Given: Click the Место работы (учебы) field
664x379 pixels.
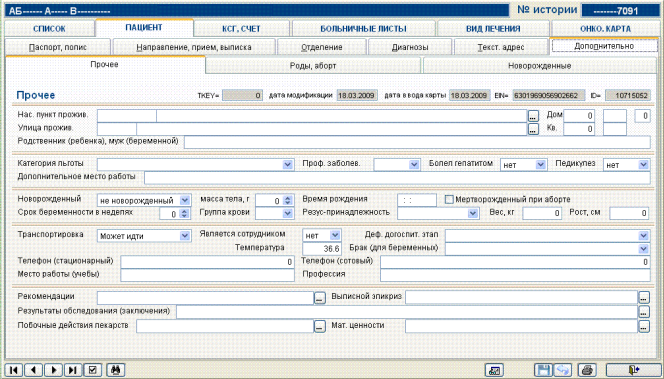Looking at the screenshot, I should [208, 275].
